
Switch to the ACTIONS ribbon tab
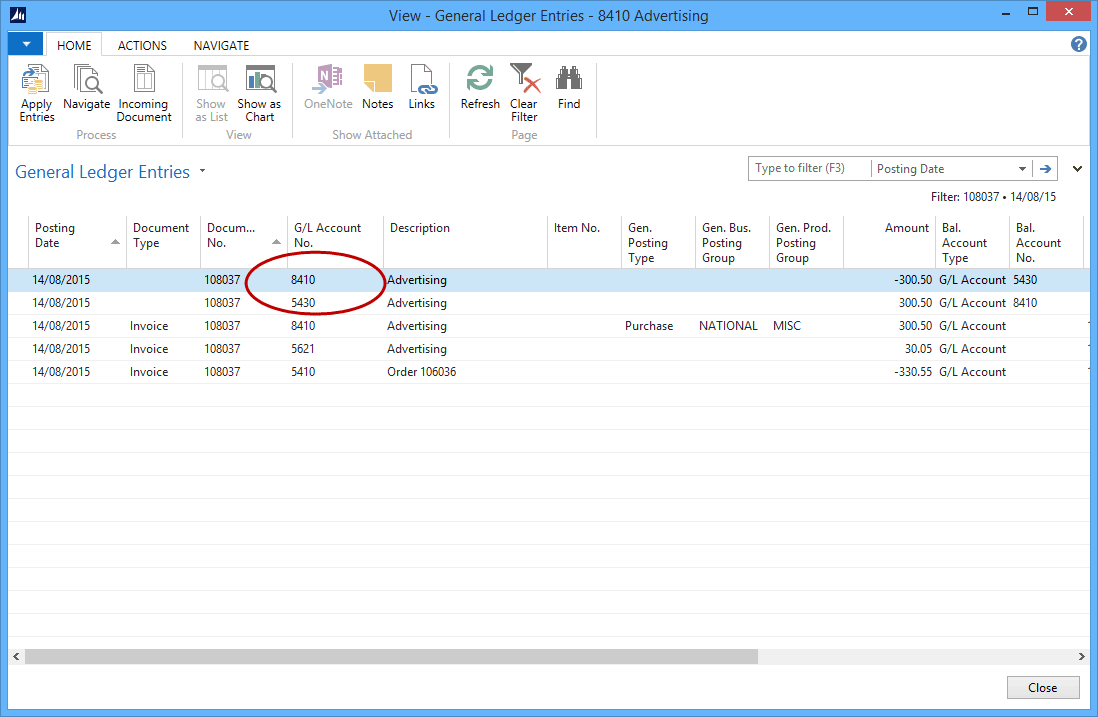click(142, 46)
